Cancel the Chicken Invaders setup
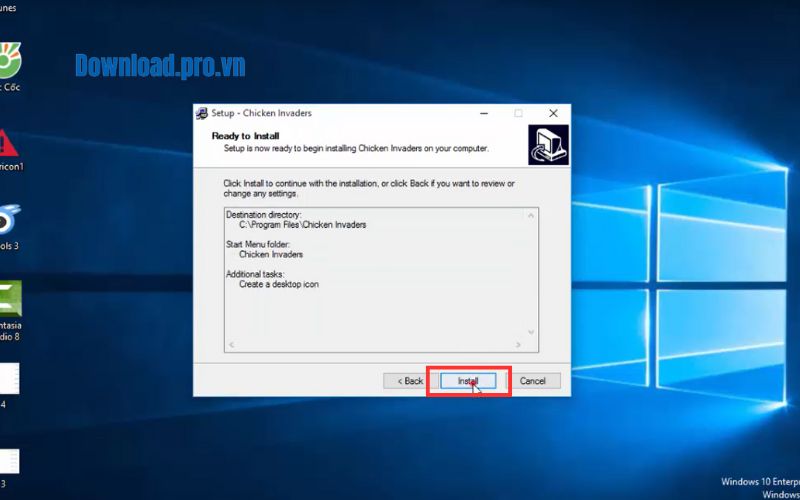The width and height of the screenshot is (800, 500). pos(533,381)
